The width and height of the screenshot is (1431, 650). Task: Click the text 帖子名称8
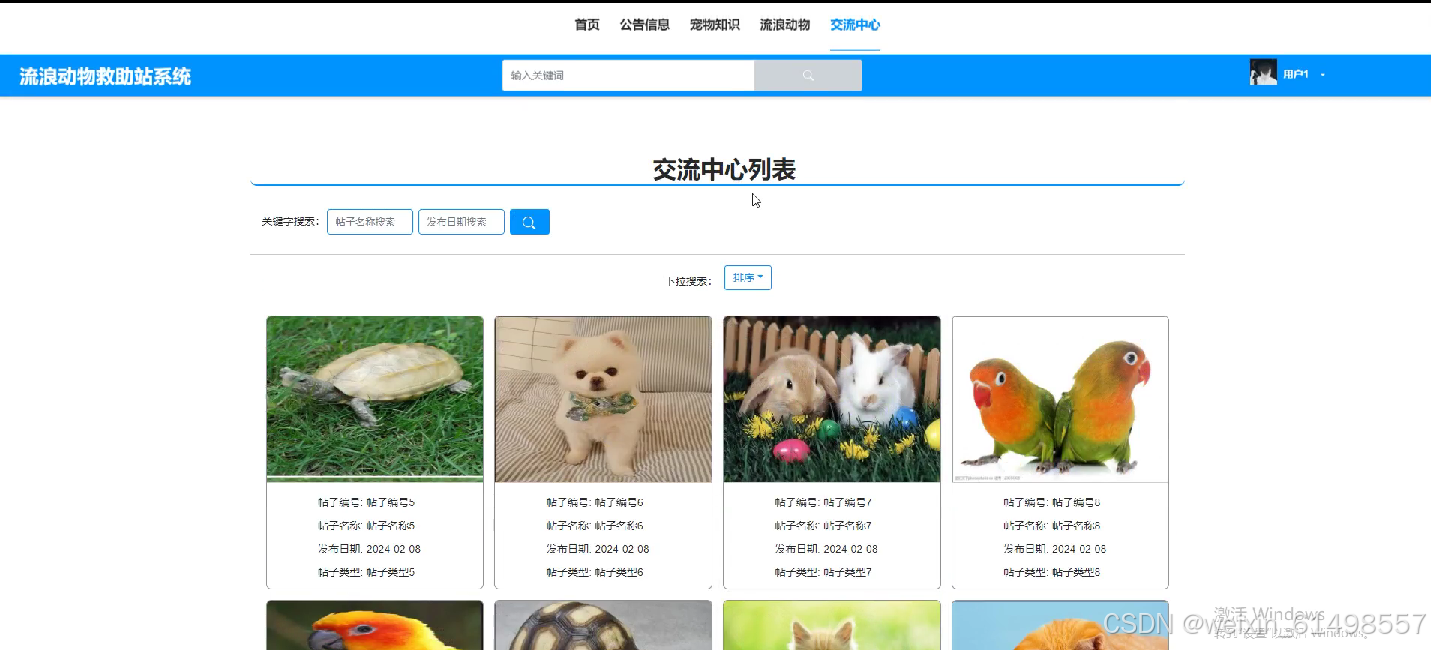coord(1076,526)
